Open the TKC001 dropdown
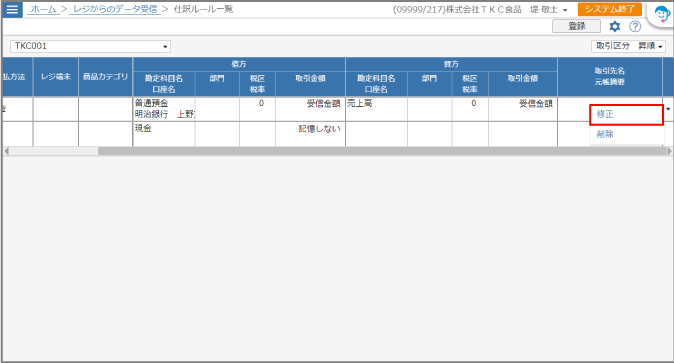 coord(90,46)
